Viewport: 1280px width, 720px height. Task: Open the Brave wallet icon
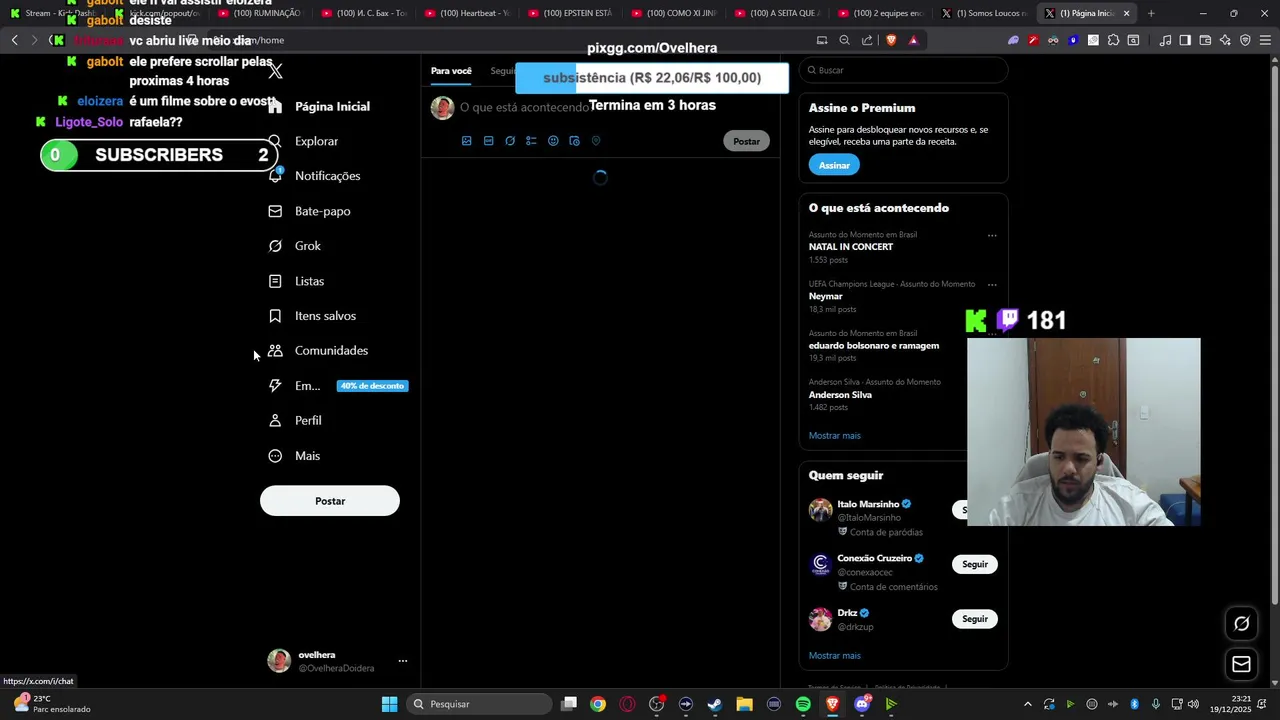(1205, 40)
